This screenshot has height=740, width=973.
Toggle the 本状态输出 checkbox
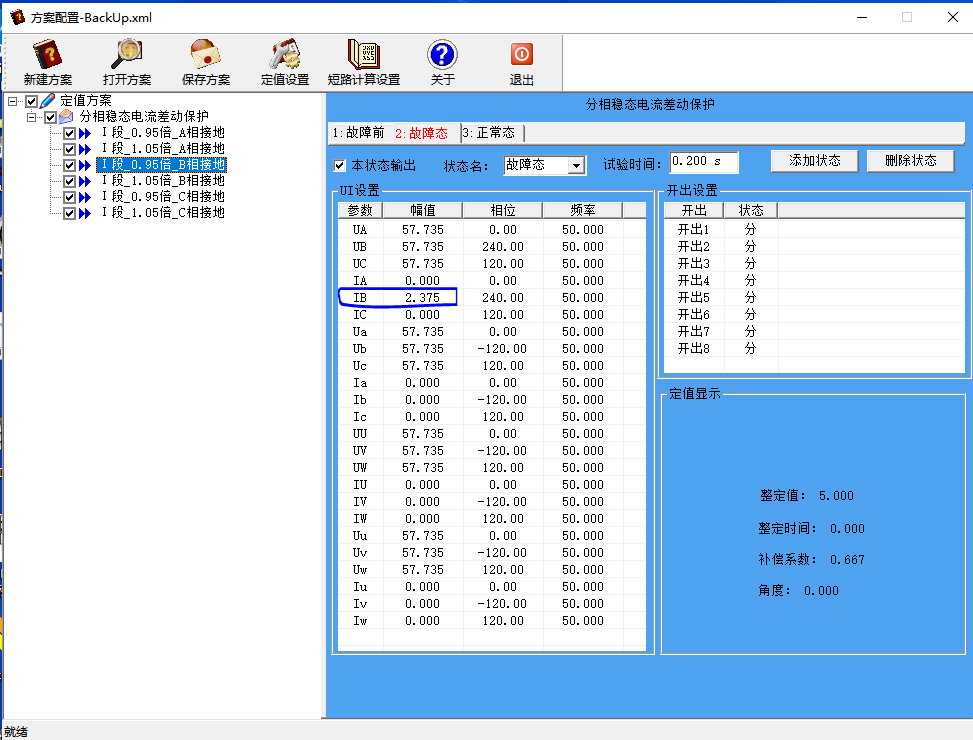point(340,165)
